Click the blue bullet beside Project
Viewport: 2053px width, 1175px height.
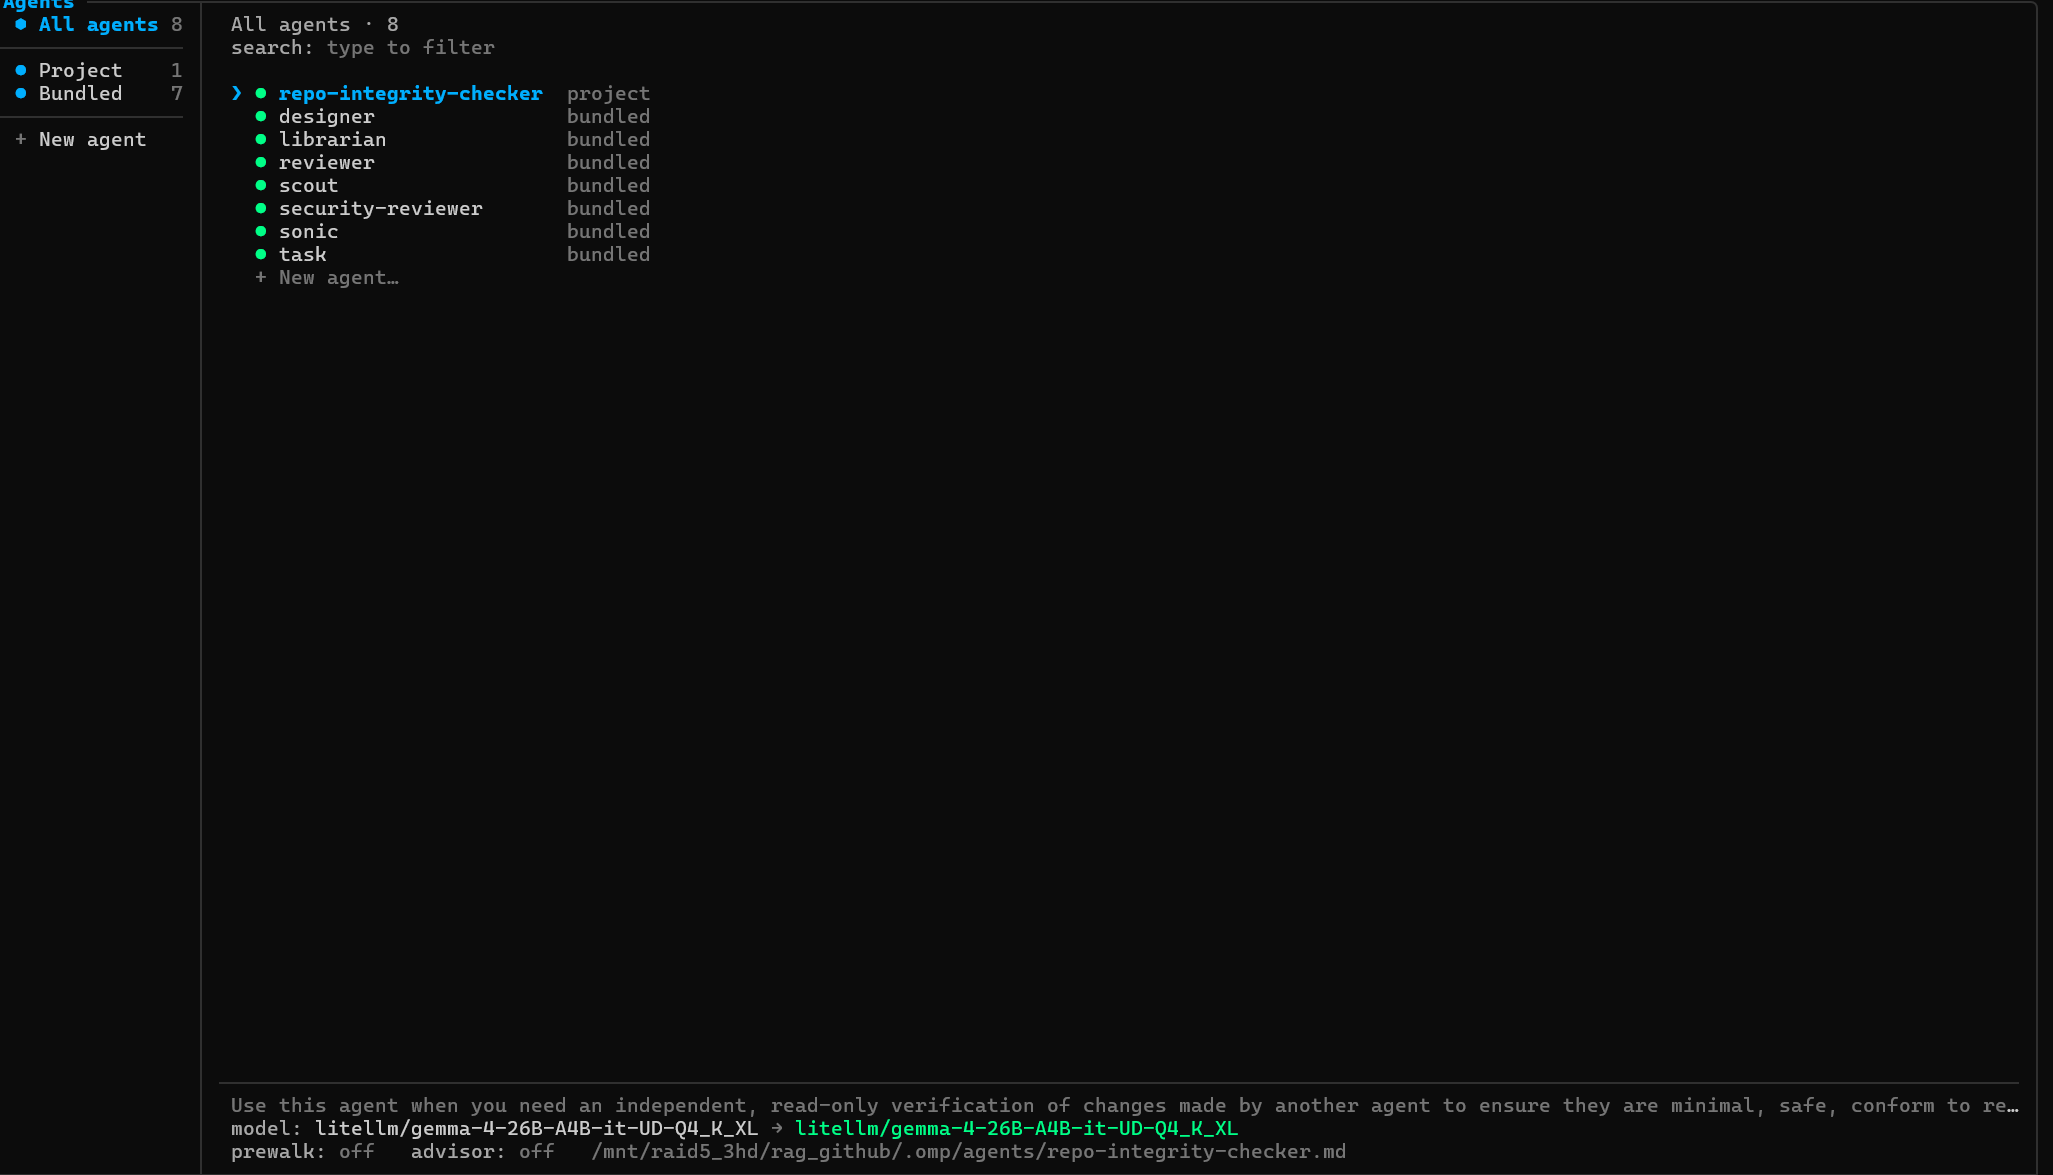[21, 70]
